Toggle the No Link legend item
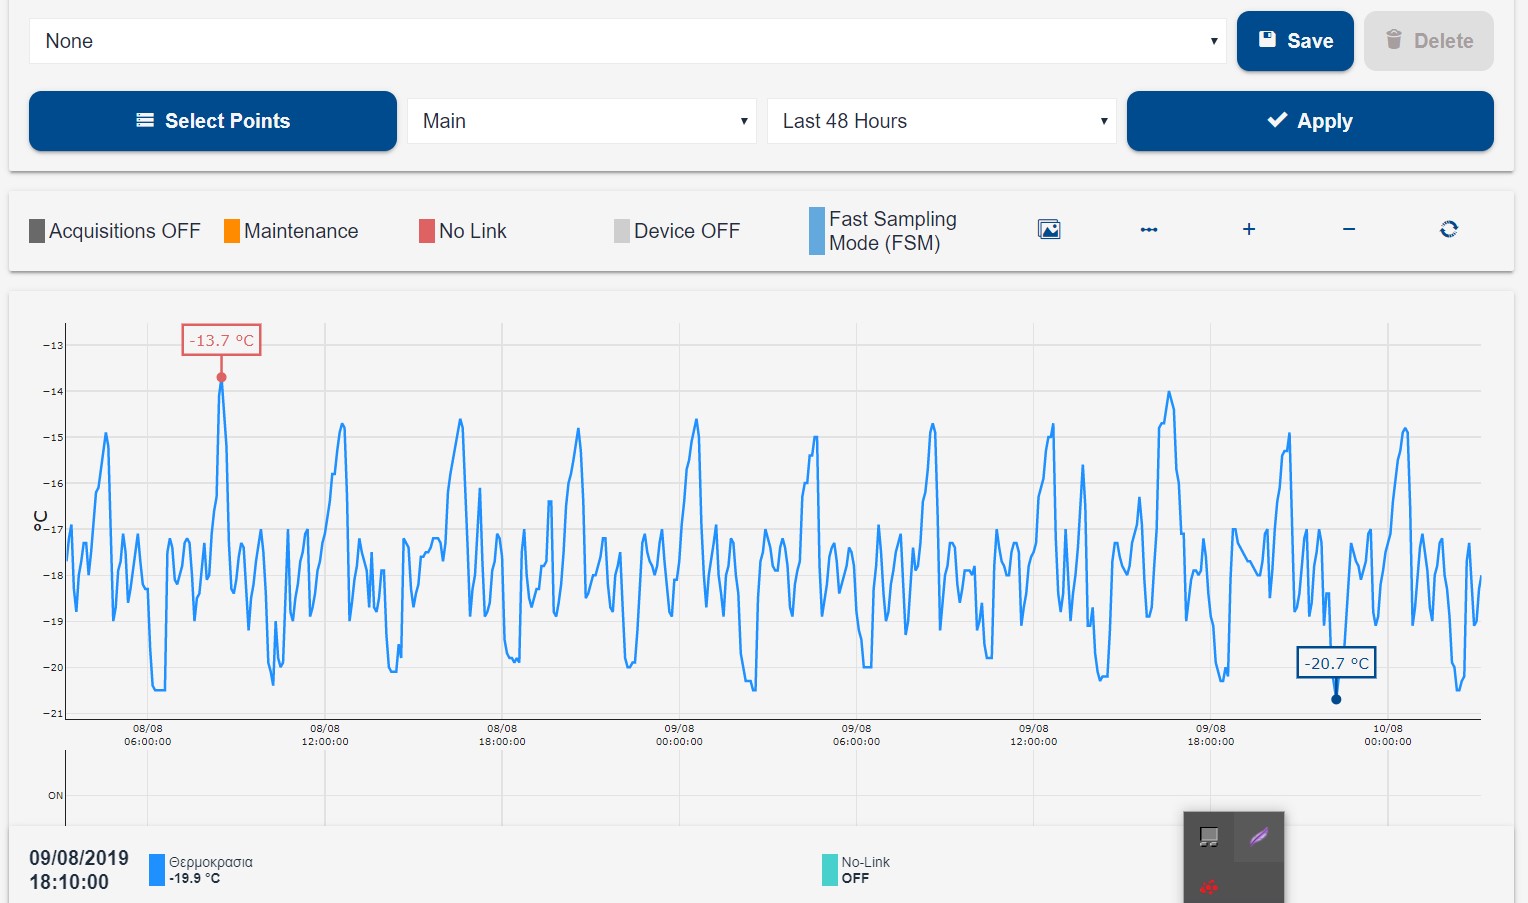Image resolution: width=1528 pixels, height=903 pixels. pyautogui.click(x=463, y=231)
